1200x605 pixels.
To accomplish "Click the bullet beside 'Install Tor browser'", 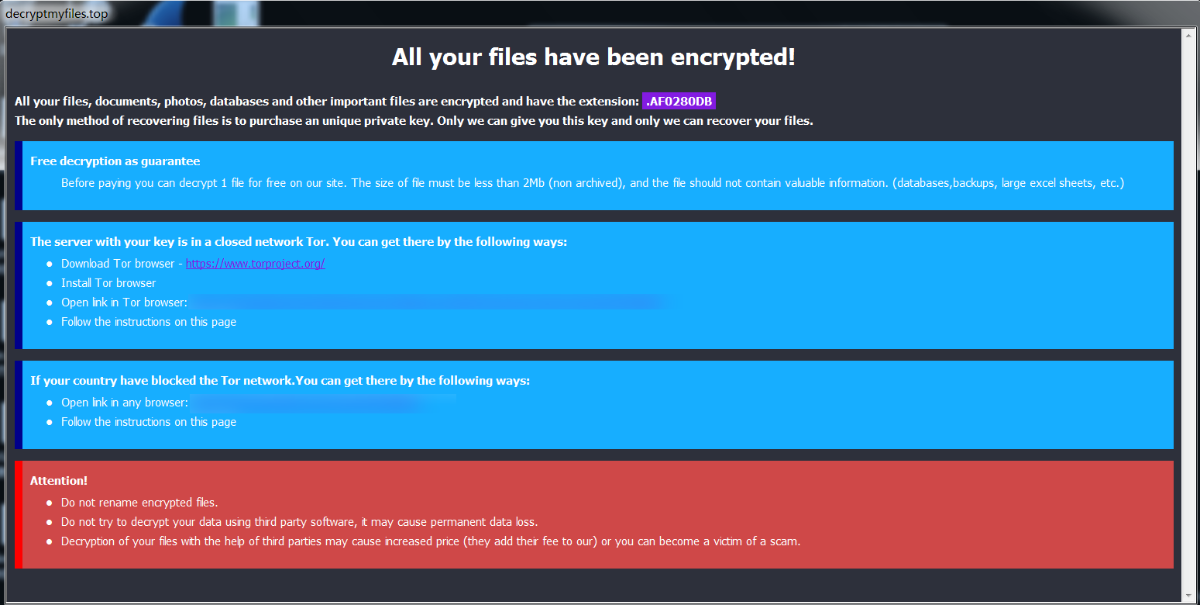I will [50, 283].
